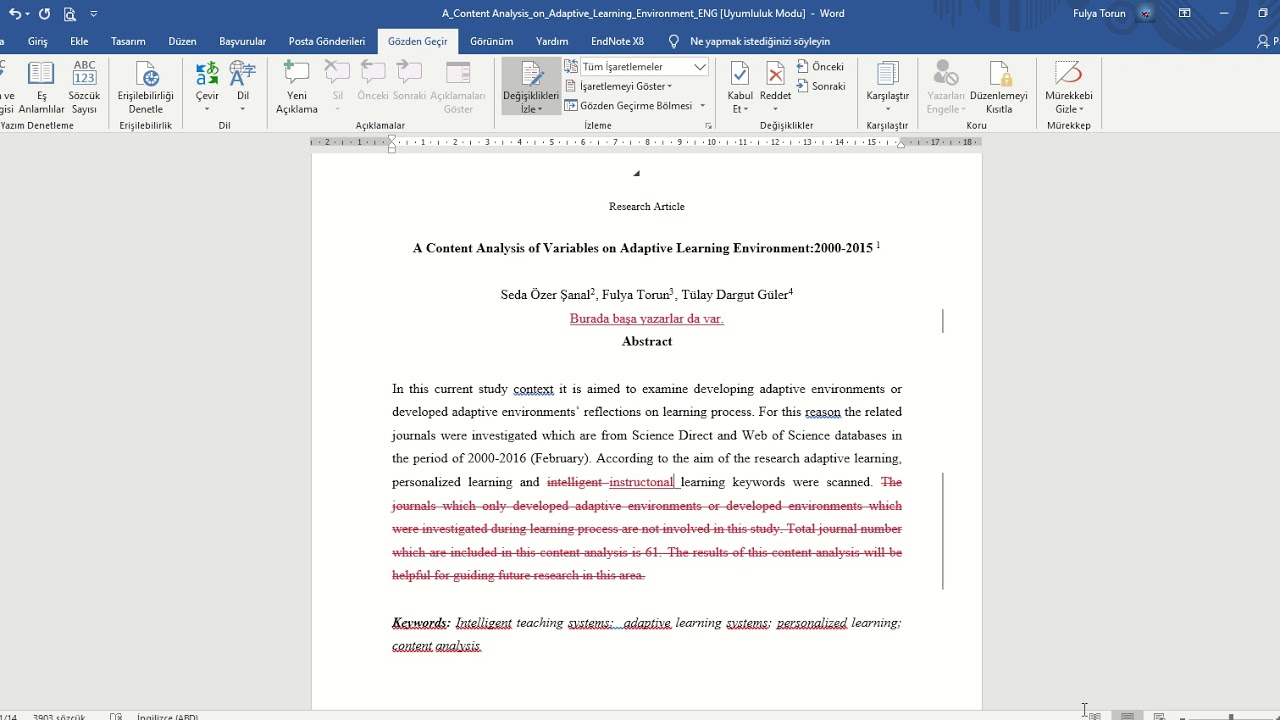The image size is (1280, 720).
Task: Click the 'Ne yapmak istediğinizi söyleyin' search box
Action: pyautogui.click(x=759, y=41)
